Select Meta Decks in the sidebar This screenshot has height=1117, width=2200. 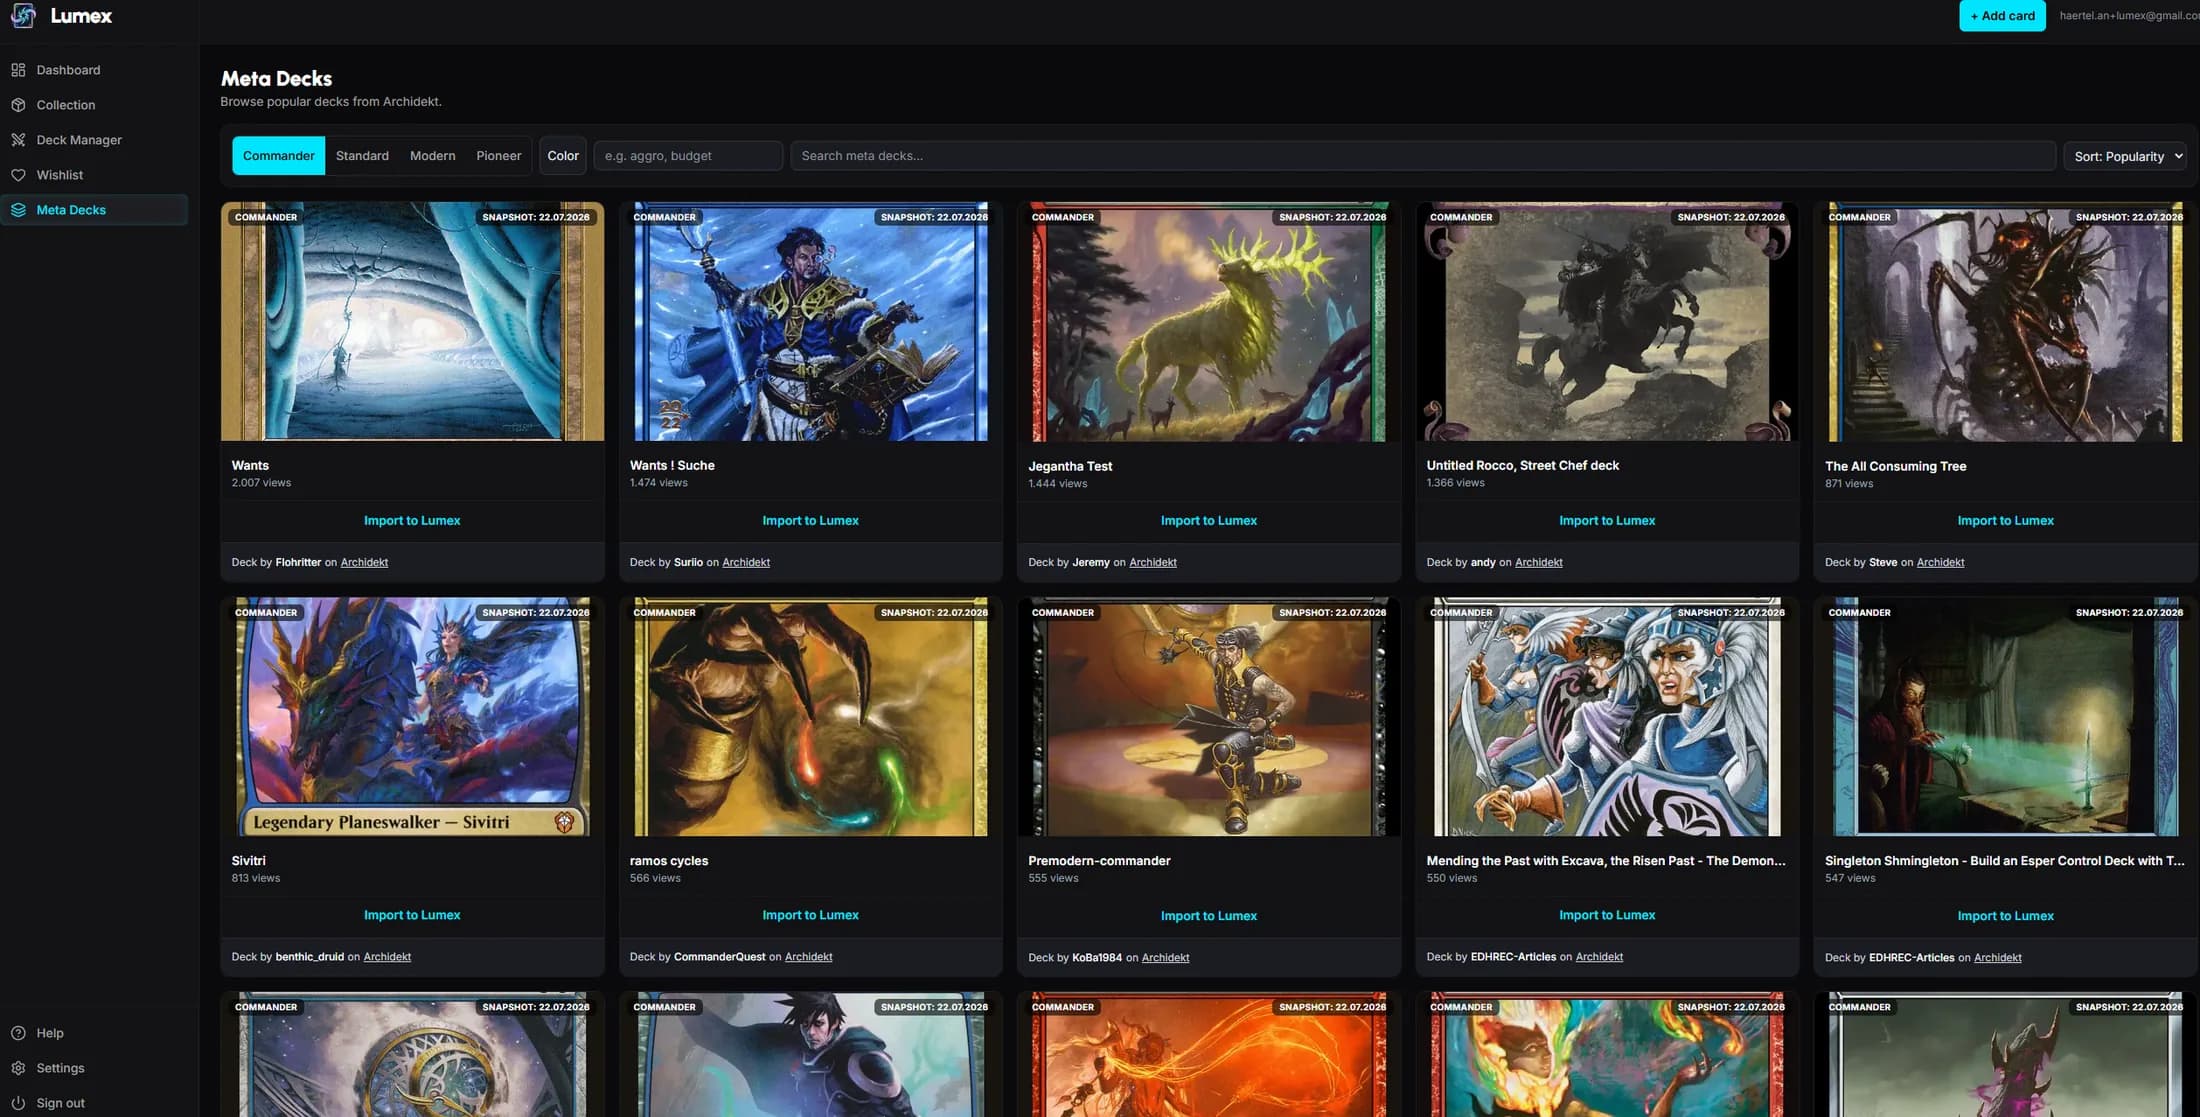[94, 210]
